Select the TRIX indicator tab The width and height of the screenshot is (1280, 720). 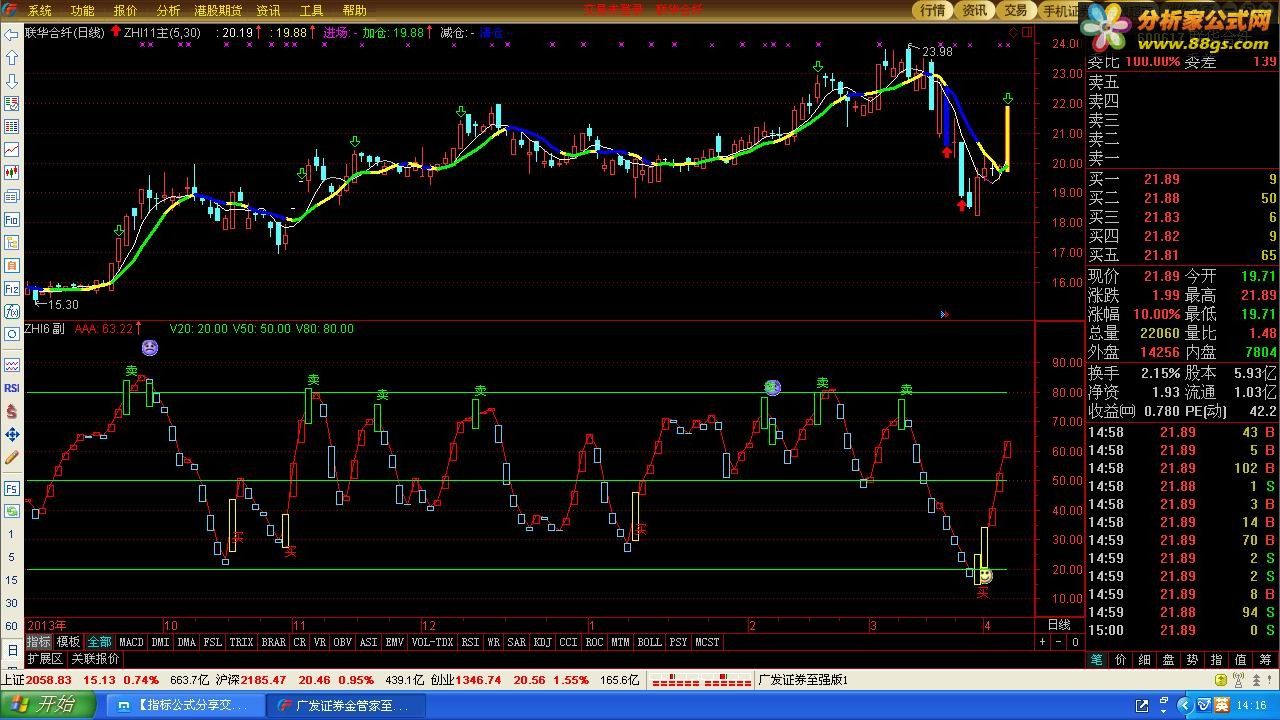(241, 642)
